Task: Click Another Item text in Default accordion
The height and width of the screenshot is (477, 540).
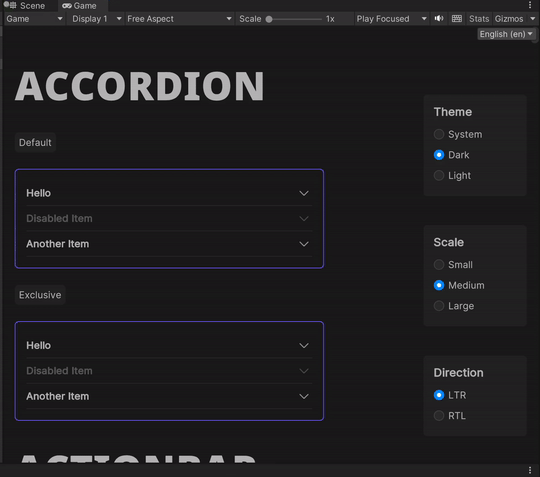Action: (58, 244)
